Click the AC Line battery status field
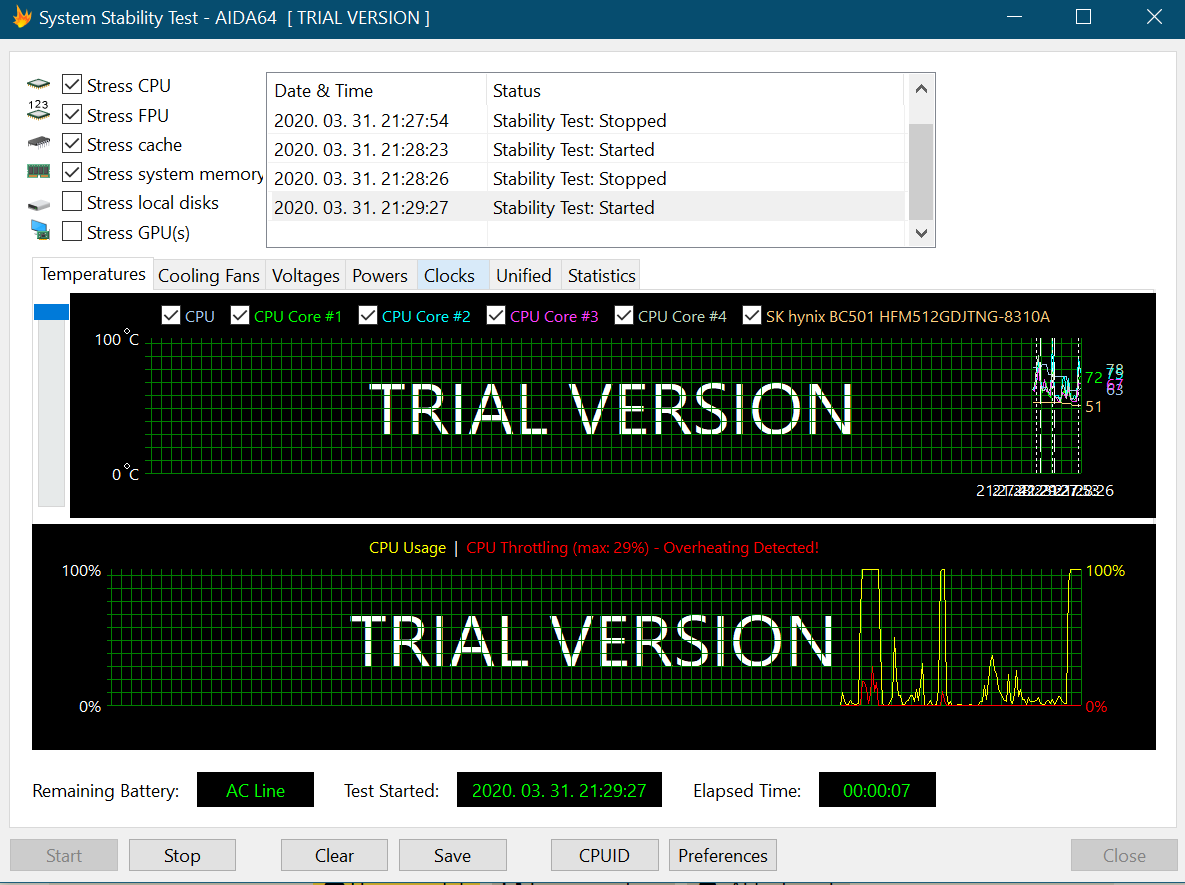1185x885 pixels. [255, 790]
